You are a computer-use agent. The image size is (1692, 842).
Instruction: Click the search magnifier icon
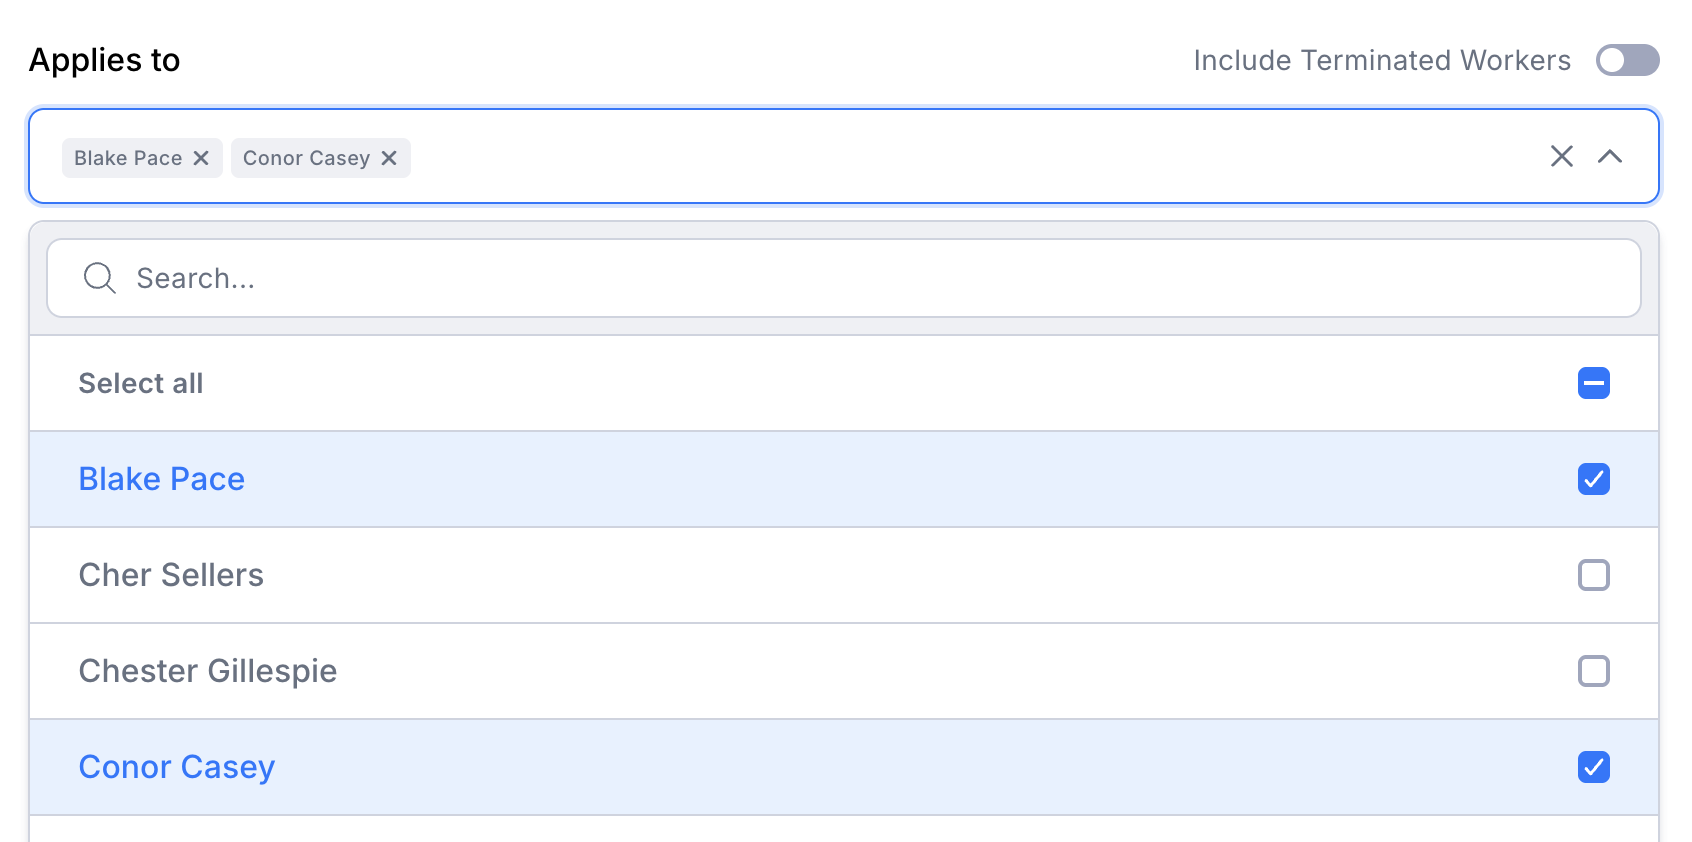pos(100,278)
